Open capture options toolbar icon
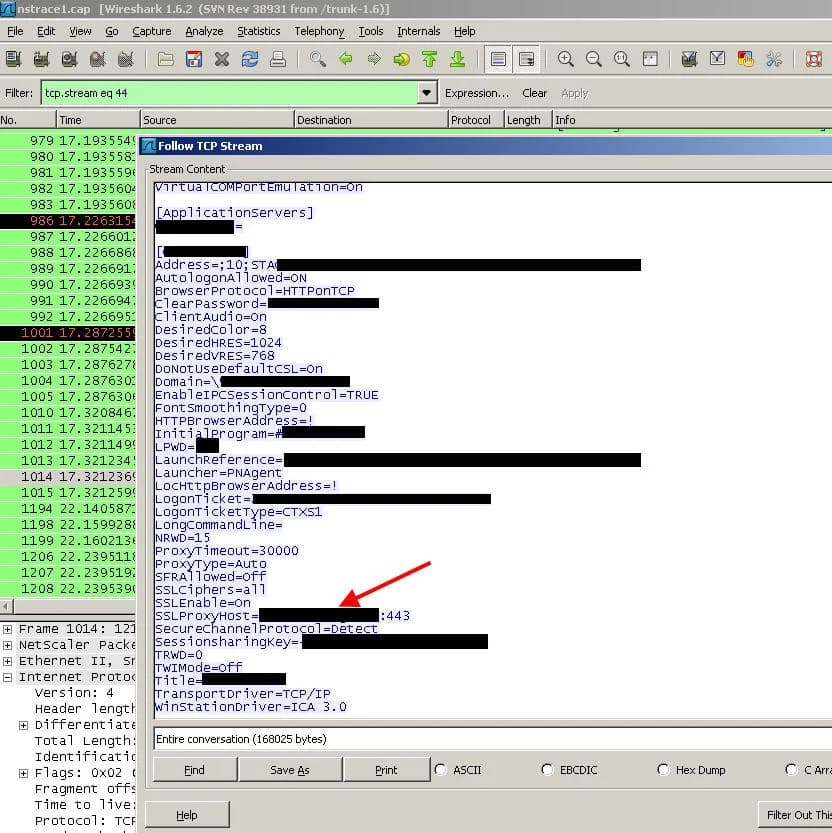The width and height of the screenshot is (832, 833). point(41,58)
